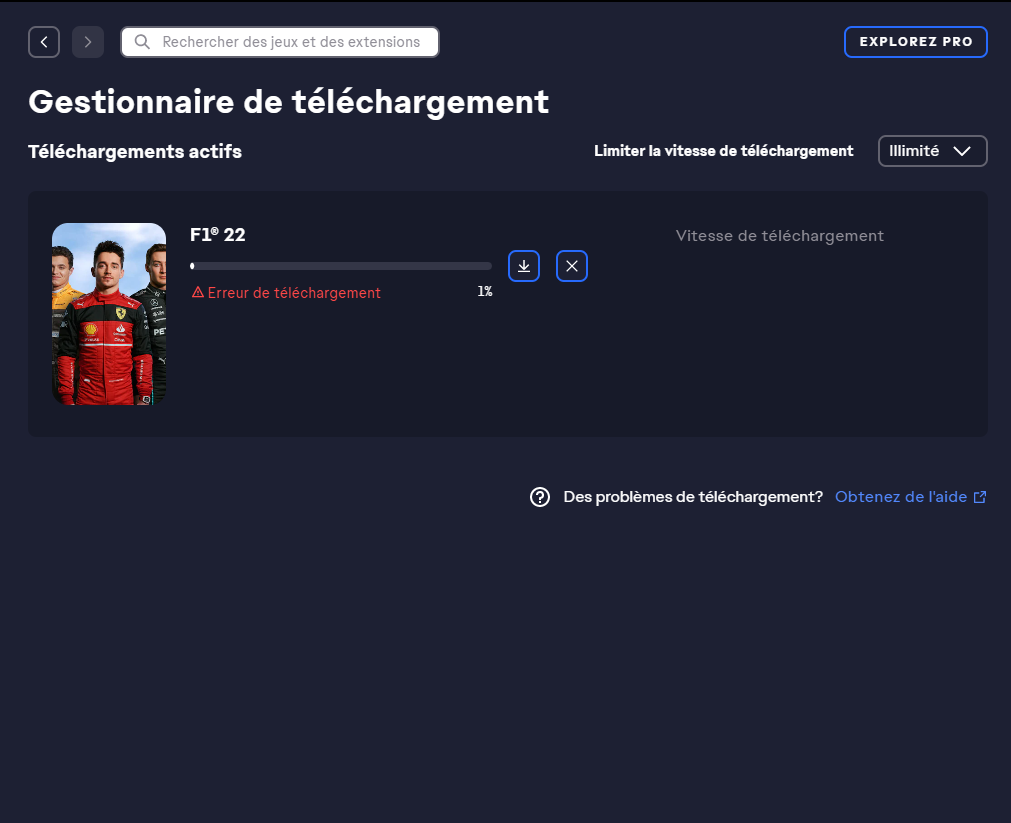This screenshot has height=823, width=1011.
Task: Cancel the F1 22 download with the X button
Action: point(572,266)
